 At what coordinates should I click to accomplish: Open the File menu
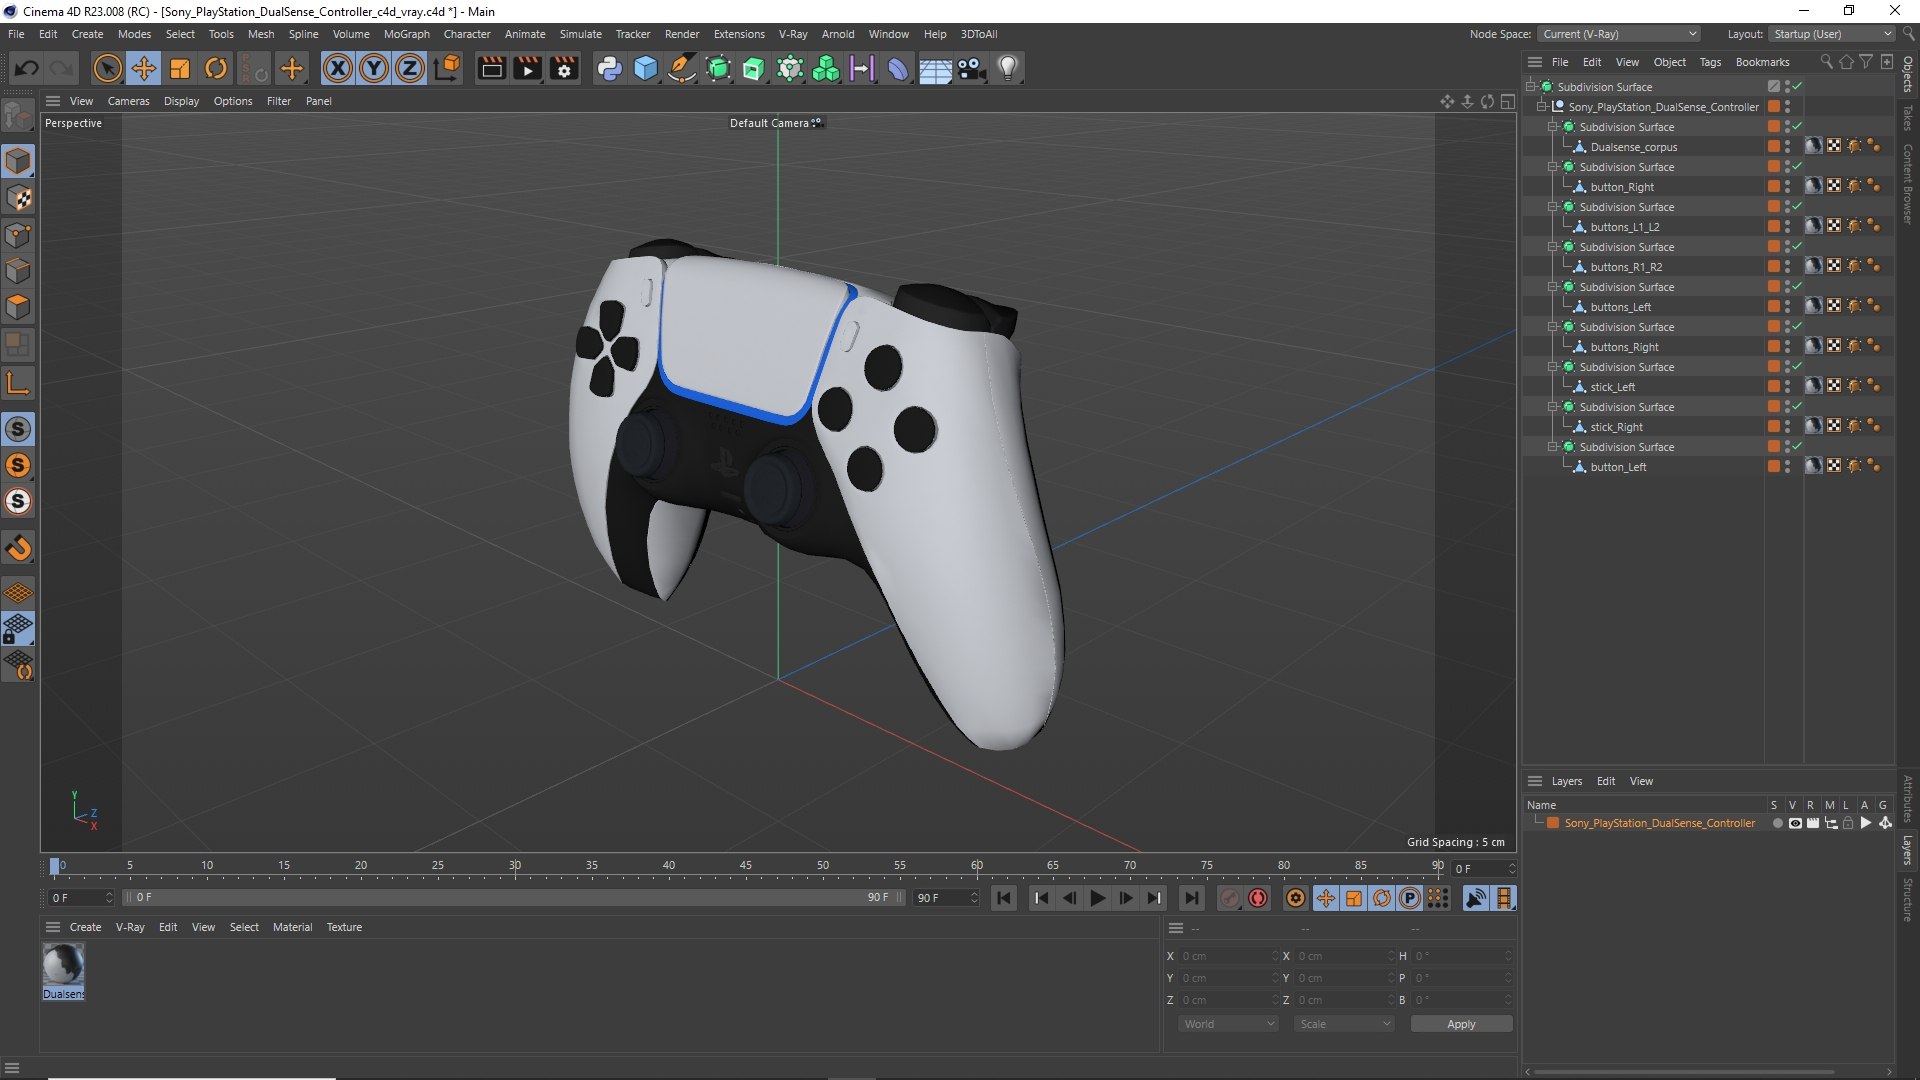click(x=16, y=34)
